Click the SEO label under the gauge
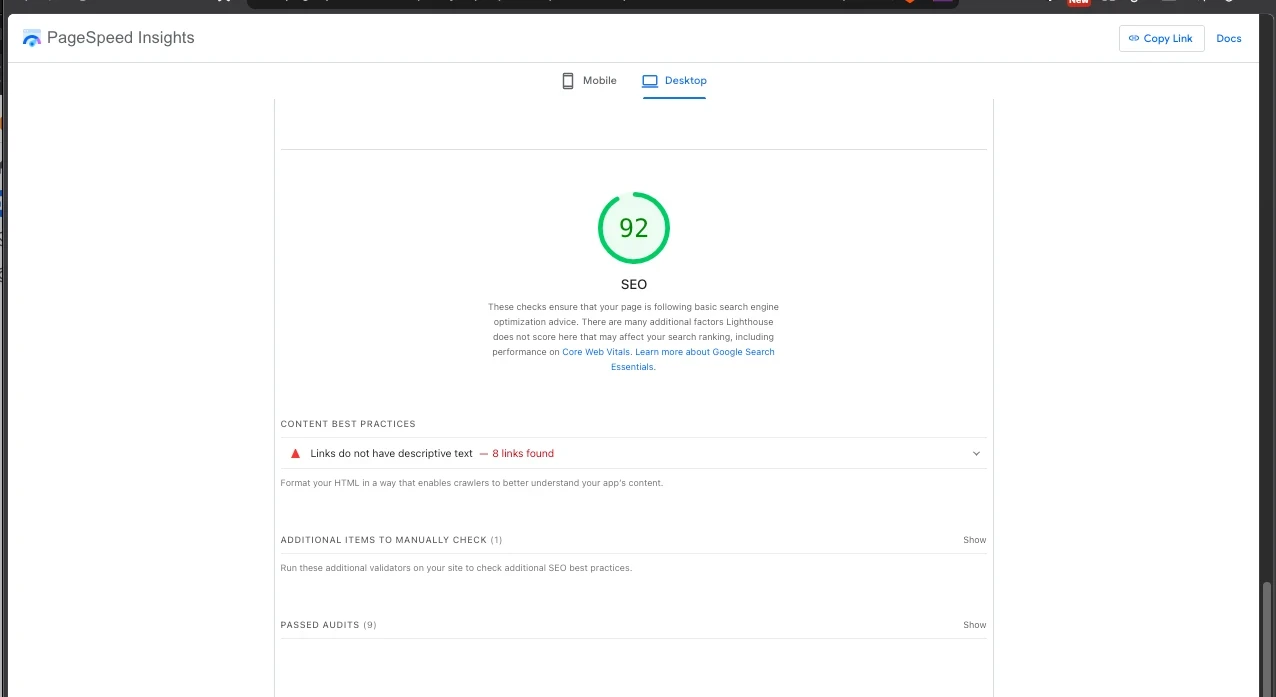Screen dimensions: 1276x697 coord(634,285)
